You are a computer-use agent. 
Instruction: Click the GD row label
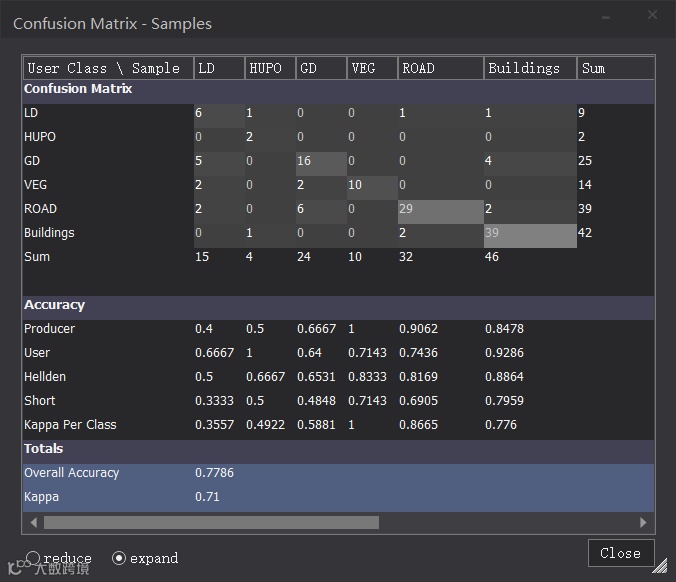(32, 161)
